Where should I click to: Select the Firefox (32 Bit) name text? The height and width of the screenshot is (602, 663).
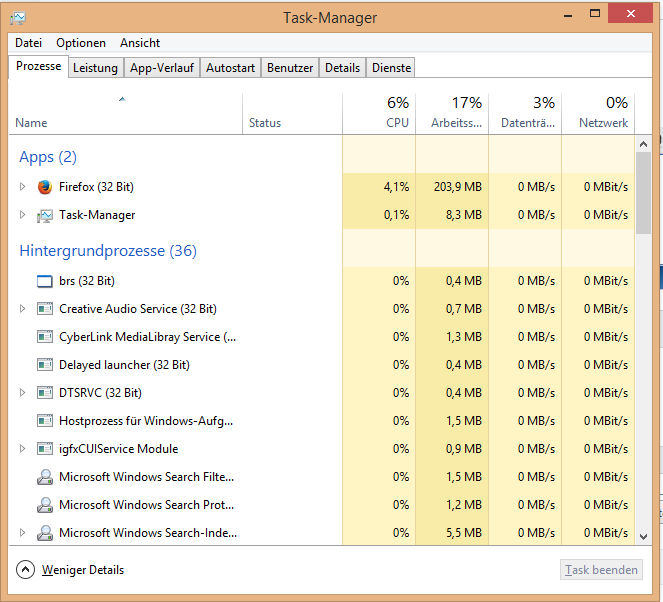[x=96, y=186]
